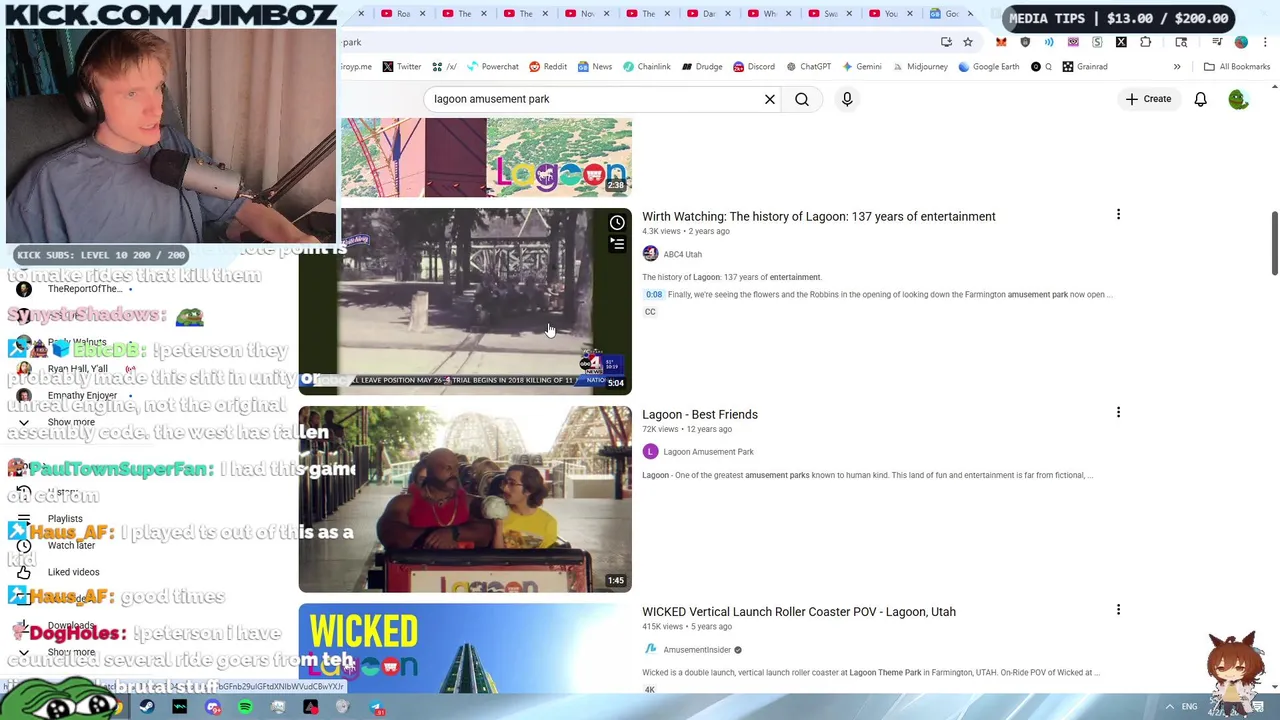The width and height of the screenshot is (1280, 720).
Task: Open Telegram from the taskbar
Action: (x=377, y=707)
